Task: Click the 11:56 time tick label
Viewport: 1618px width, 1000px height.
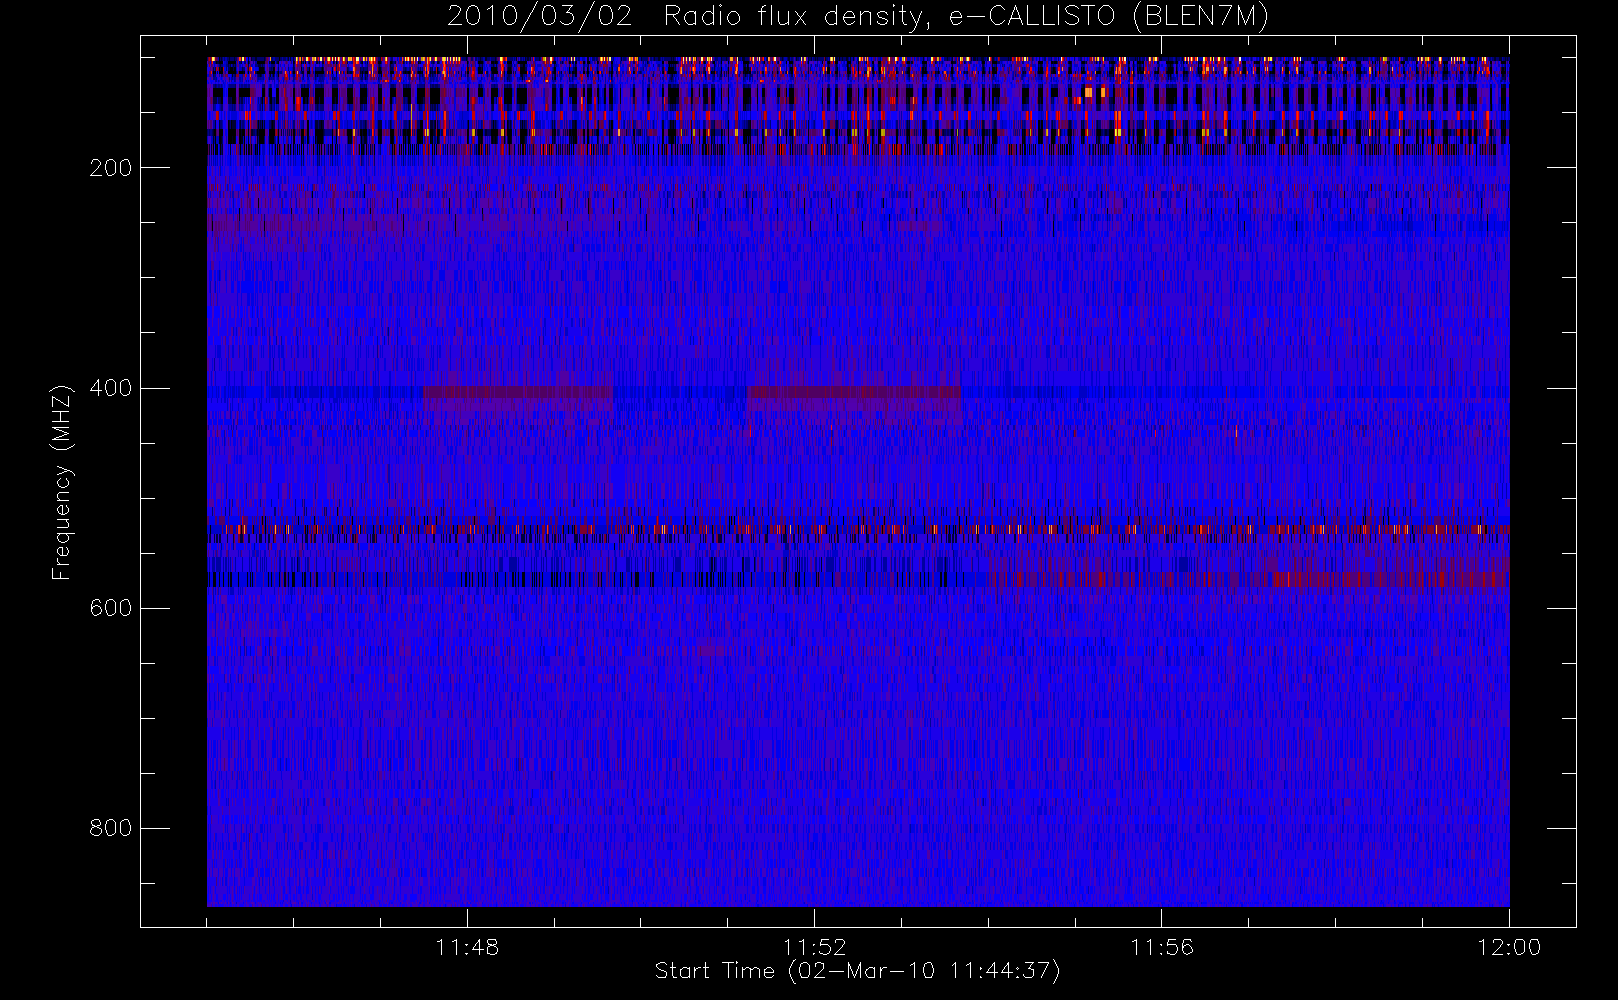Action: (1161, 947)
